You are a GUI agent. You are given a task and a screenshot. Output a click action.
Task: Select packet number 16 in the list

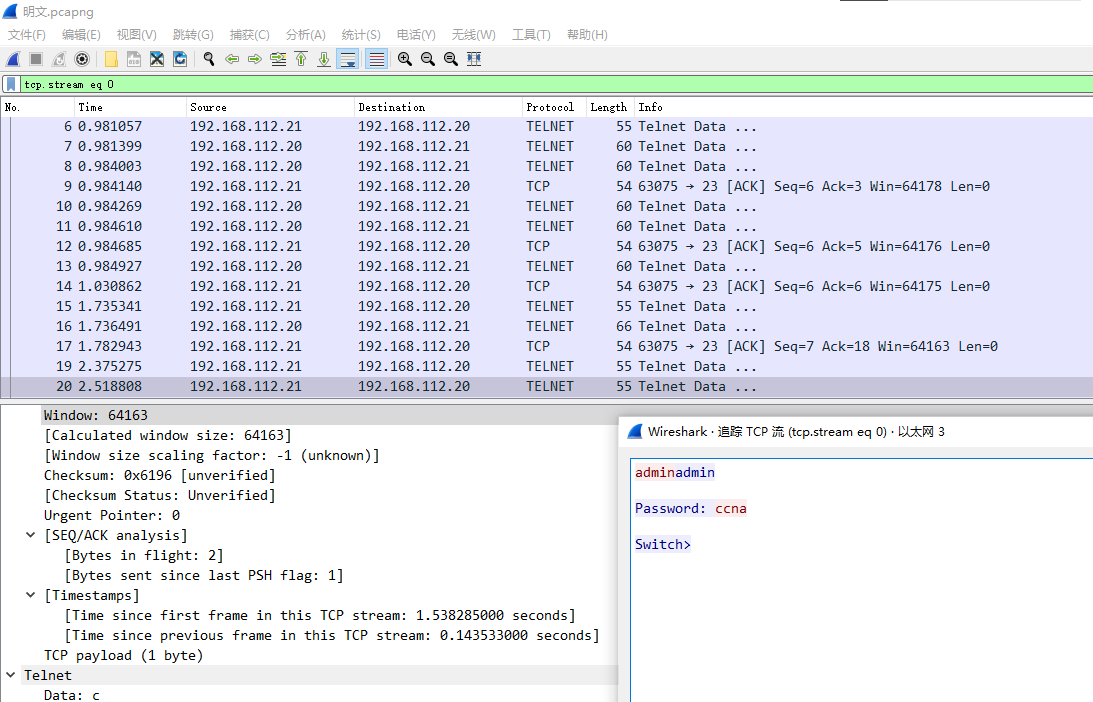click(300, 326)
